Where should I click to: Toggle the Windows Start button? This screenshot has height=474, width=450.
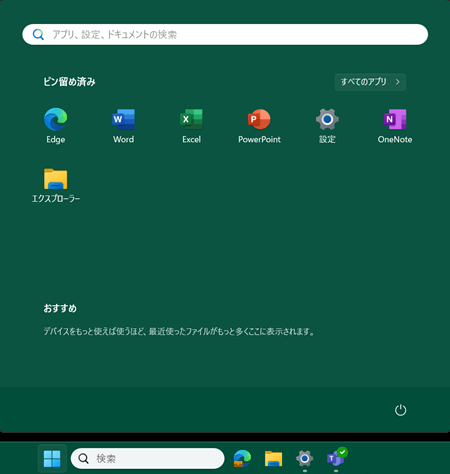coord(52,459)
